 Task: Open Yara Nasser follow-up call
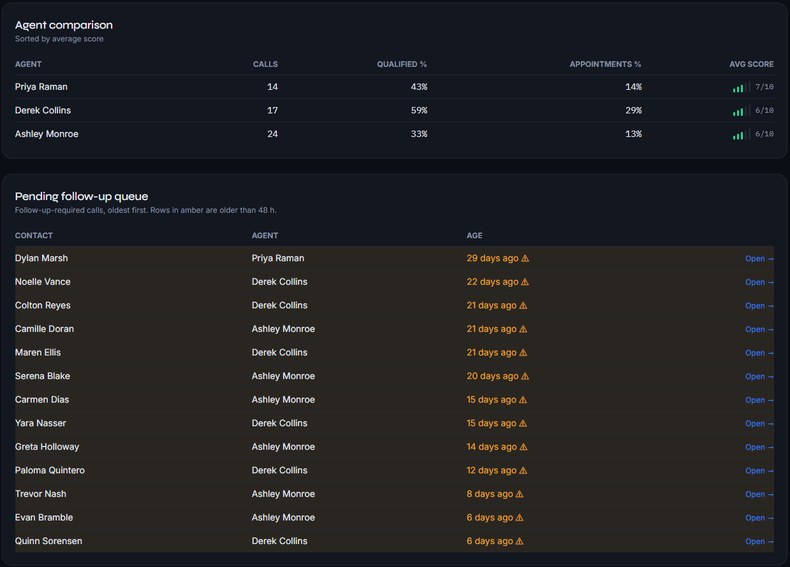click(x=759, y=423)
